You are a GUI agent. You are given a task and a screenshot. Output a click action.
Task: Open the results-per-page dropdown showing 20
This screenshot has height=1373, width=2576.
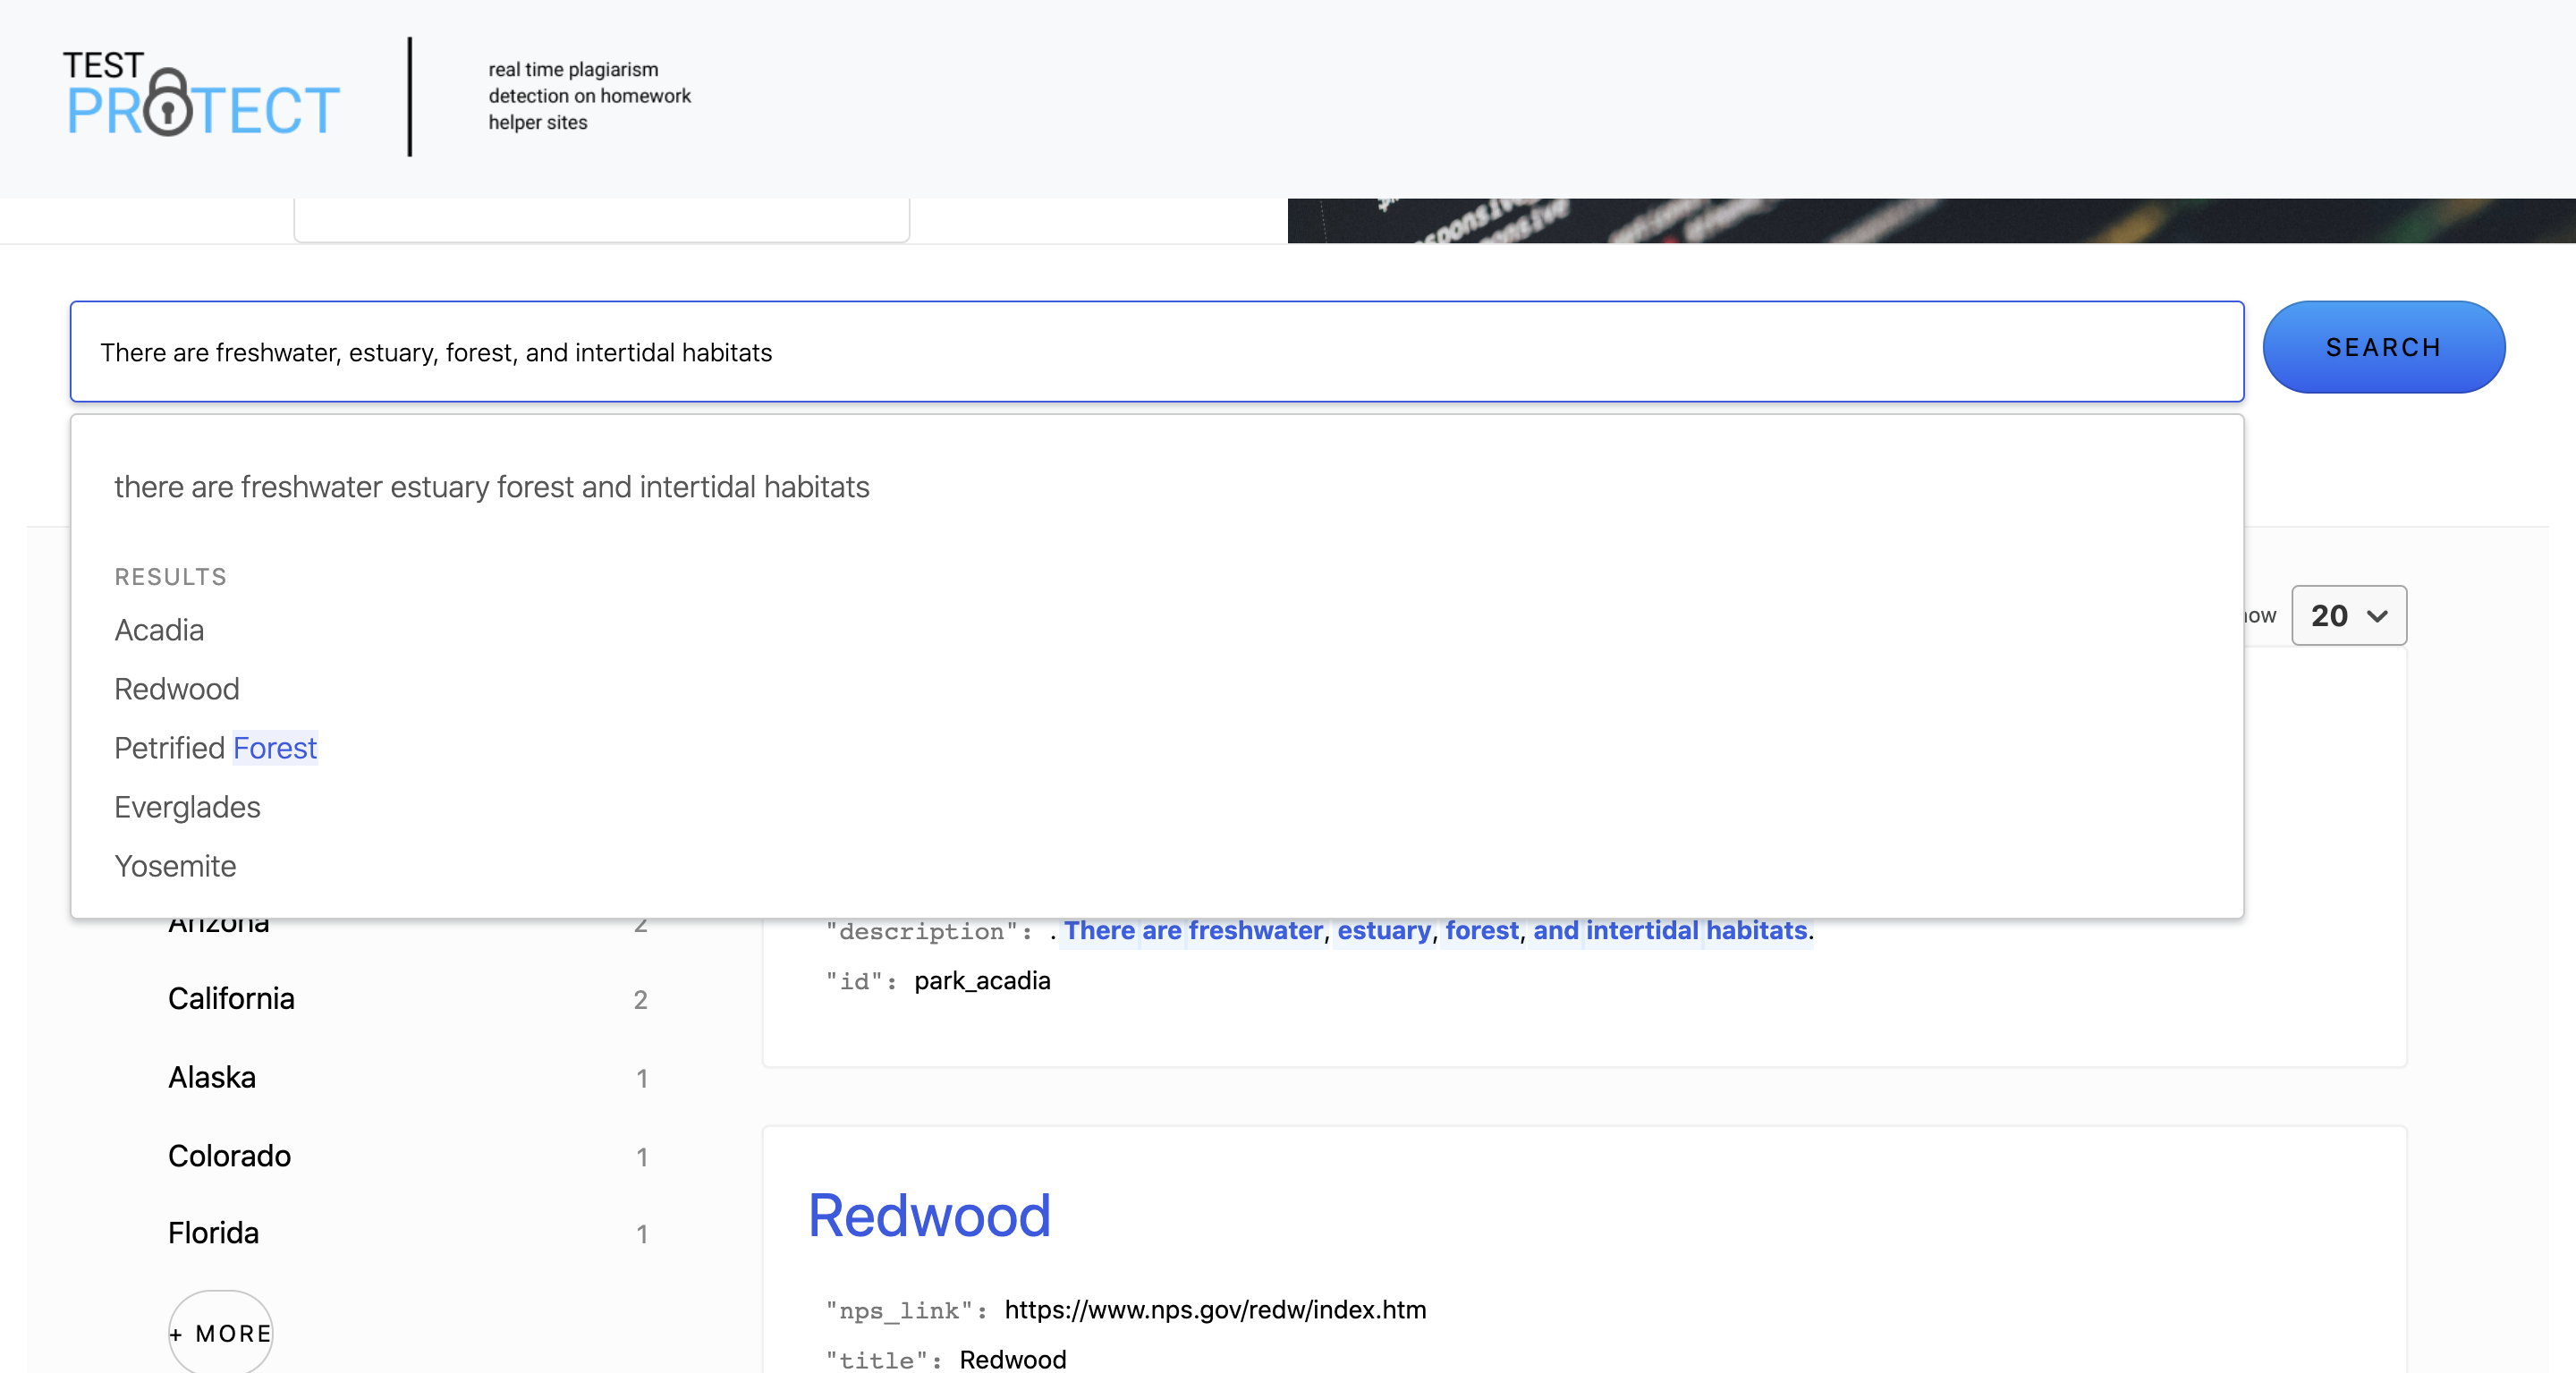[2347, 615]
